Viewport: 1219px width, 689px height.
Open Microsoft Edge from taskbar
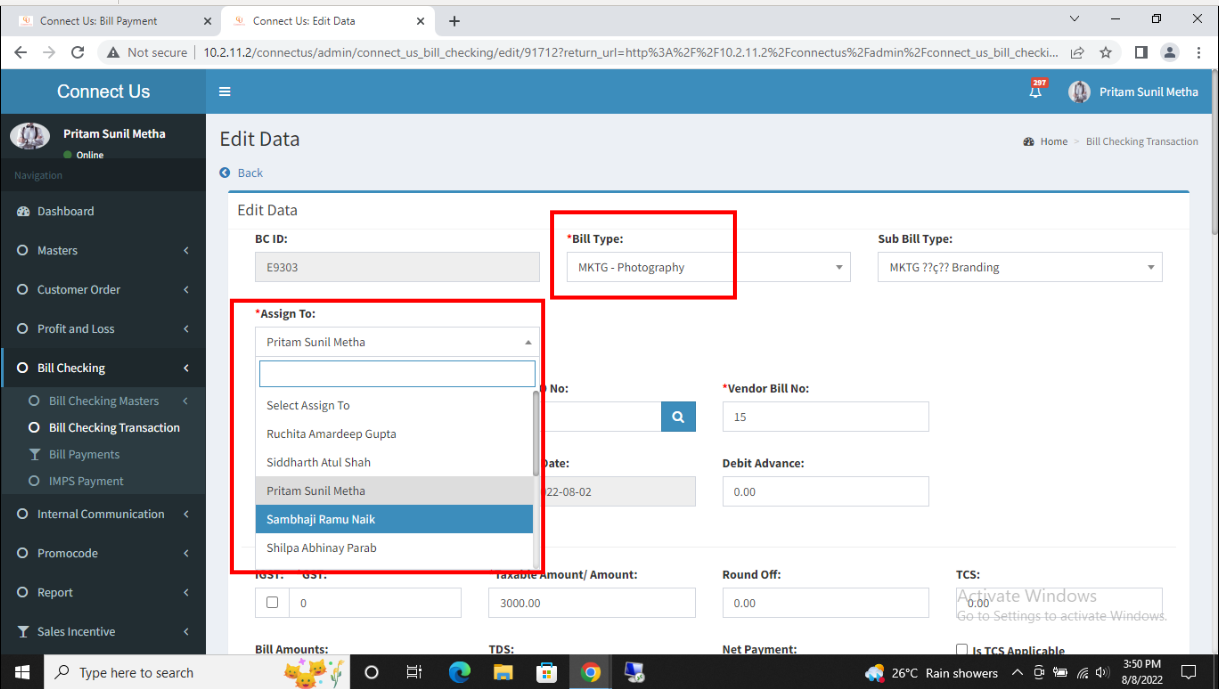pyautogui.click(x=459, y=672)
